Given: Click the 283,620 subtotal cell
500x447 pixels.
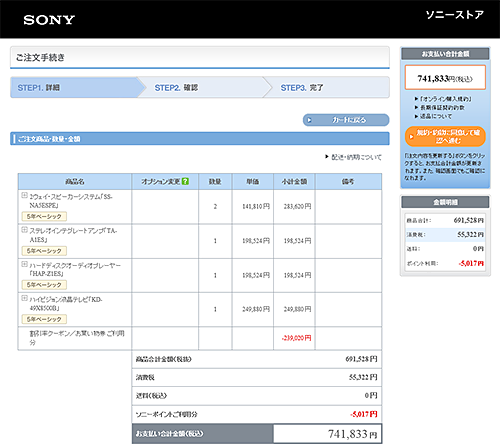Looking at the screenshot, I should click(x=294, y=207).
